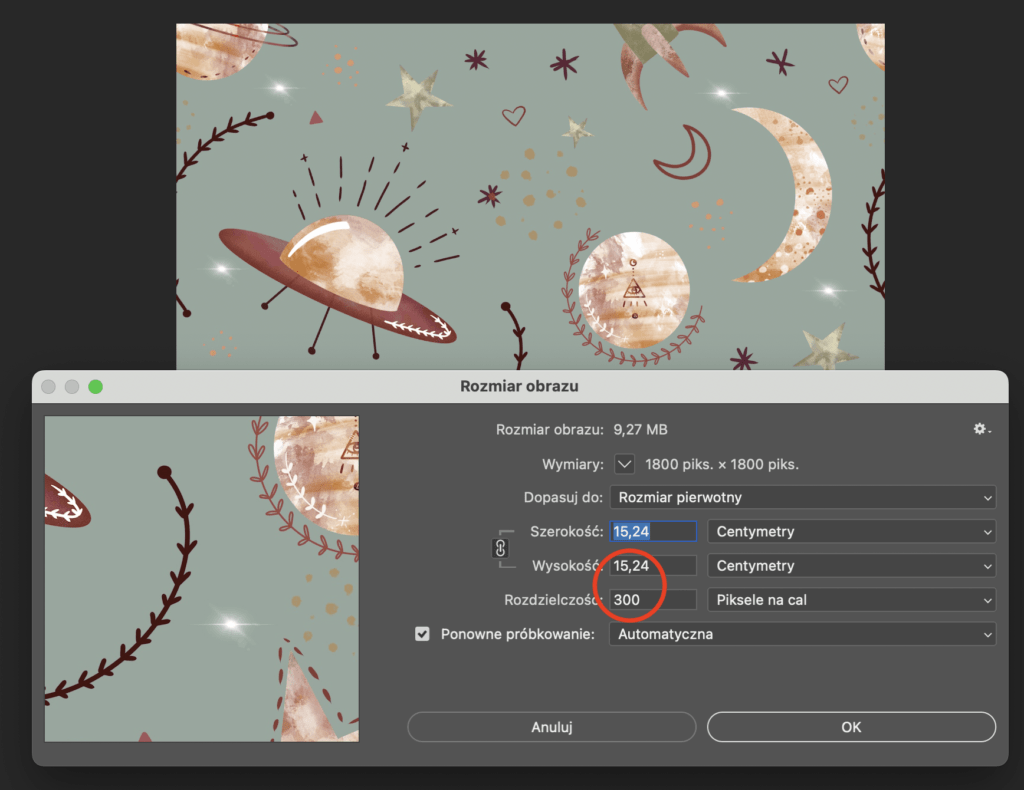Open the gear settings menu in dialog
The height and width of the screenshot is (790, 1024).
point(982,429)
